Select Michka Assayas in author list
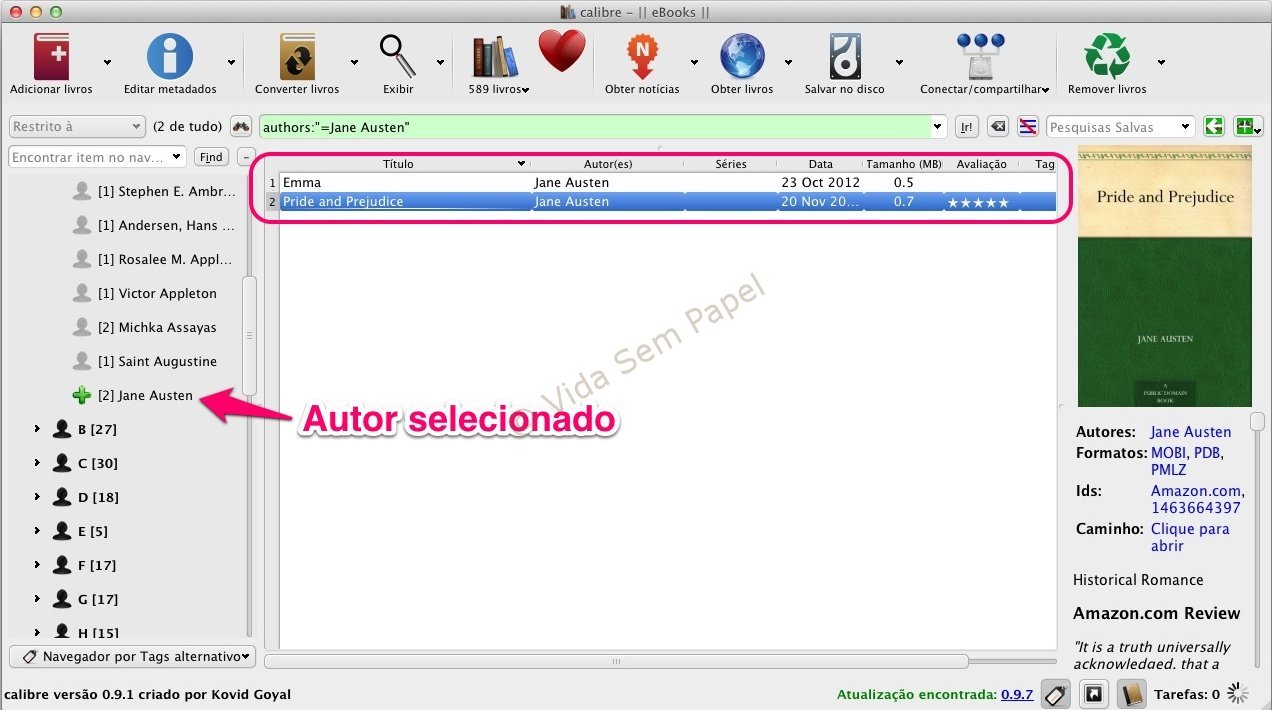 click(157, 327)
